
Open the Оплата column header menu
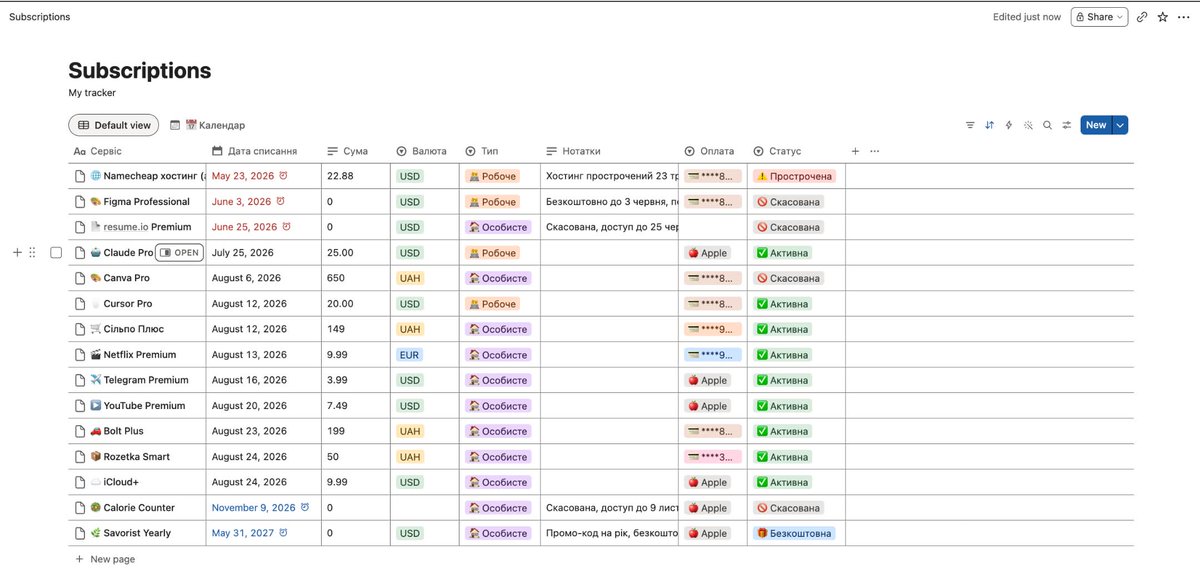[x=711, y=151]
